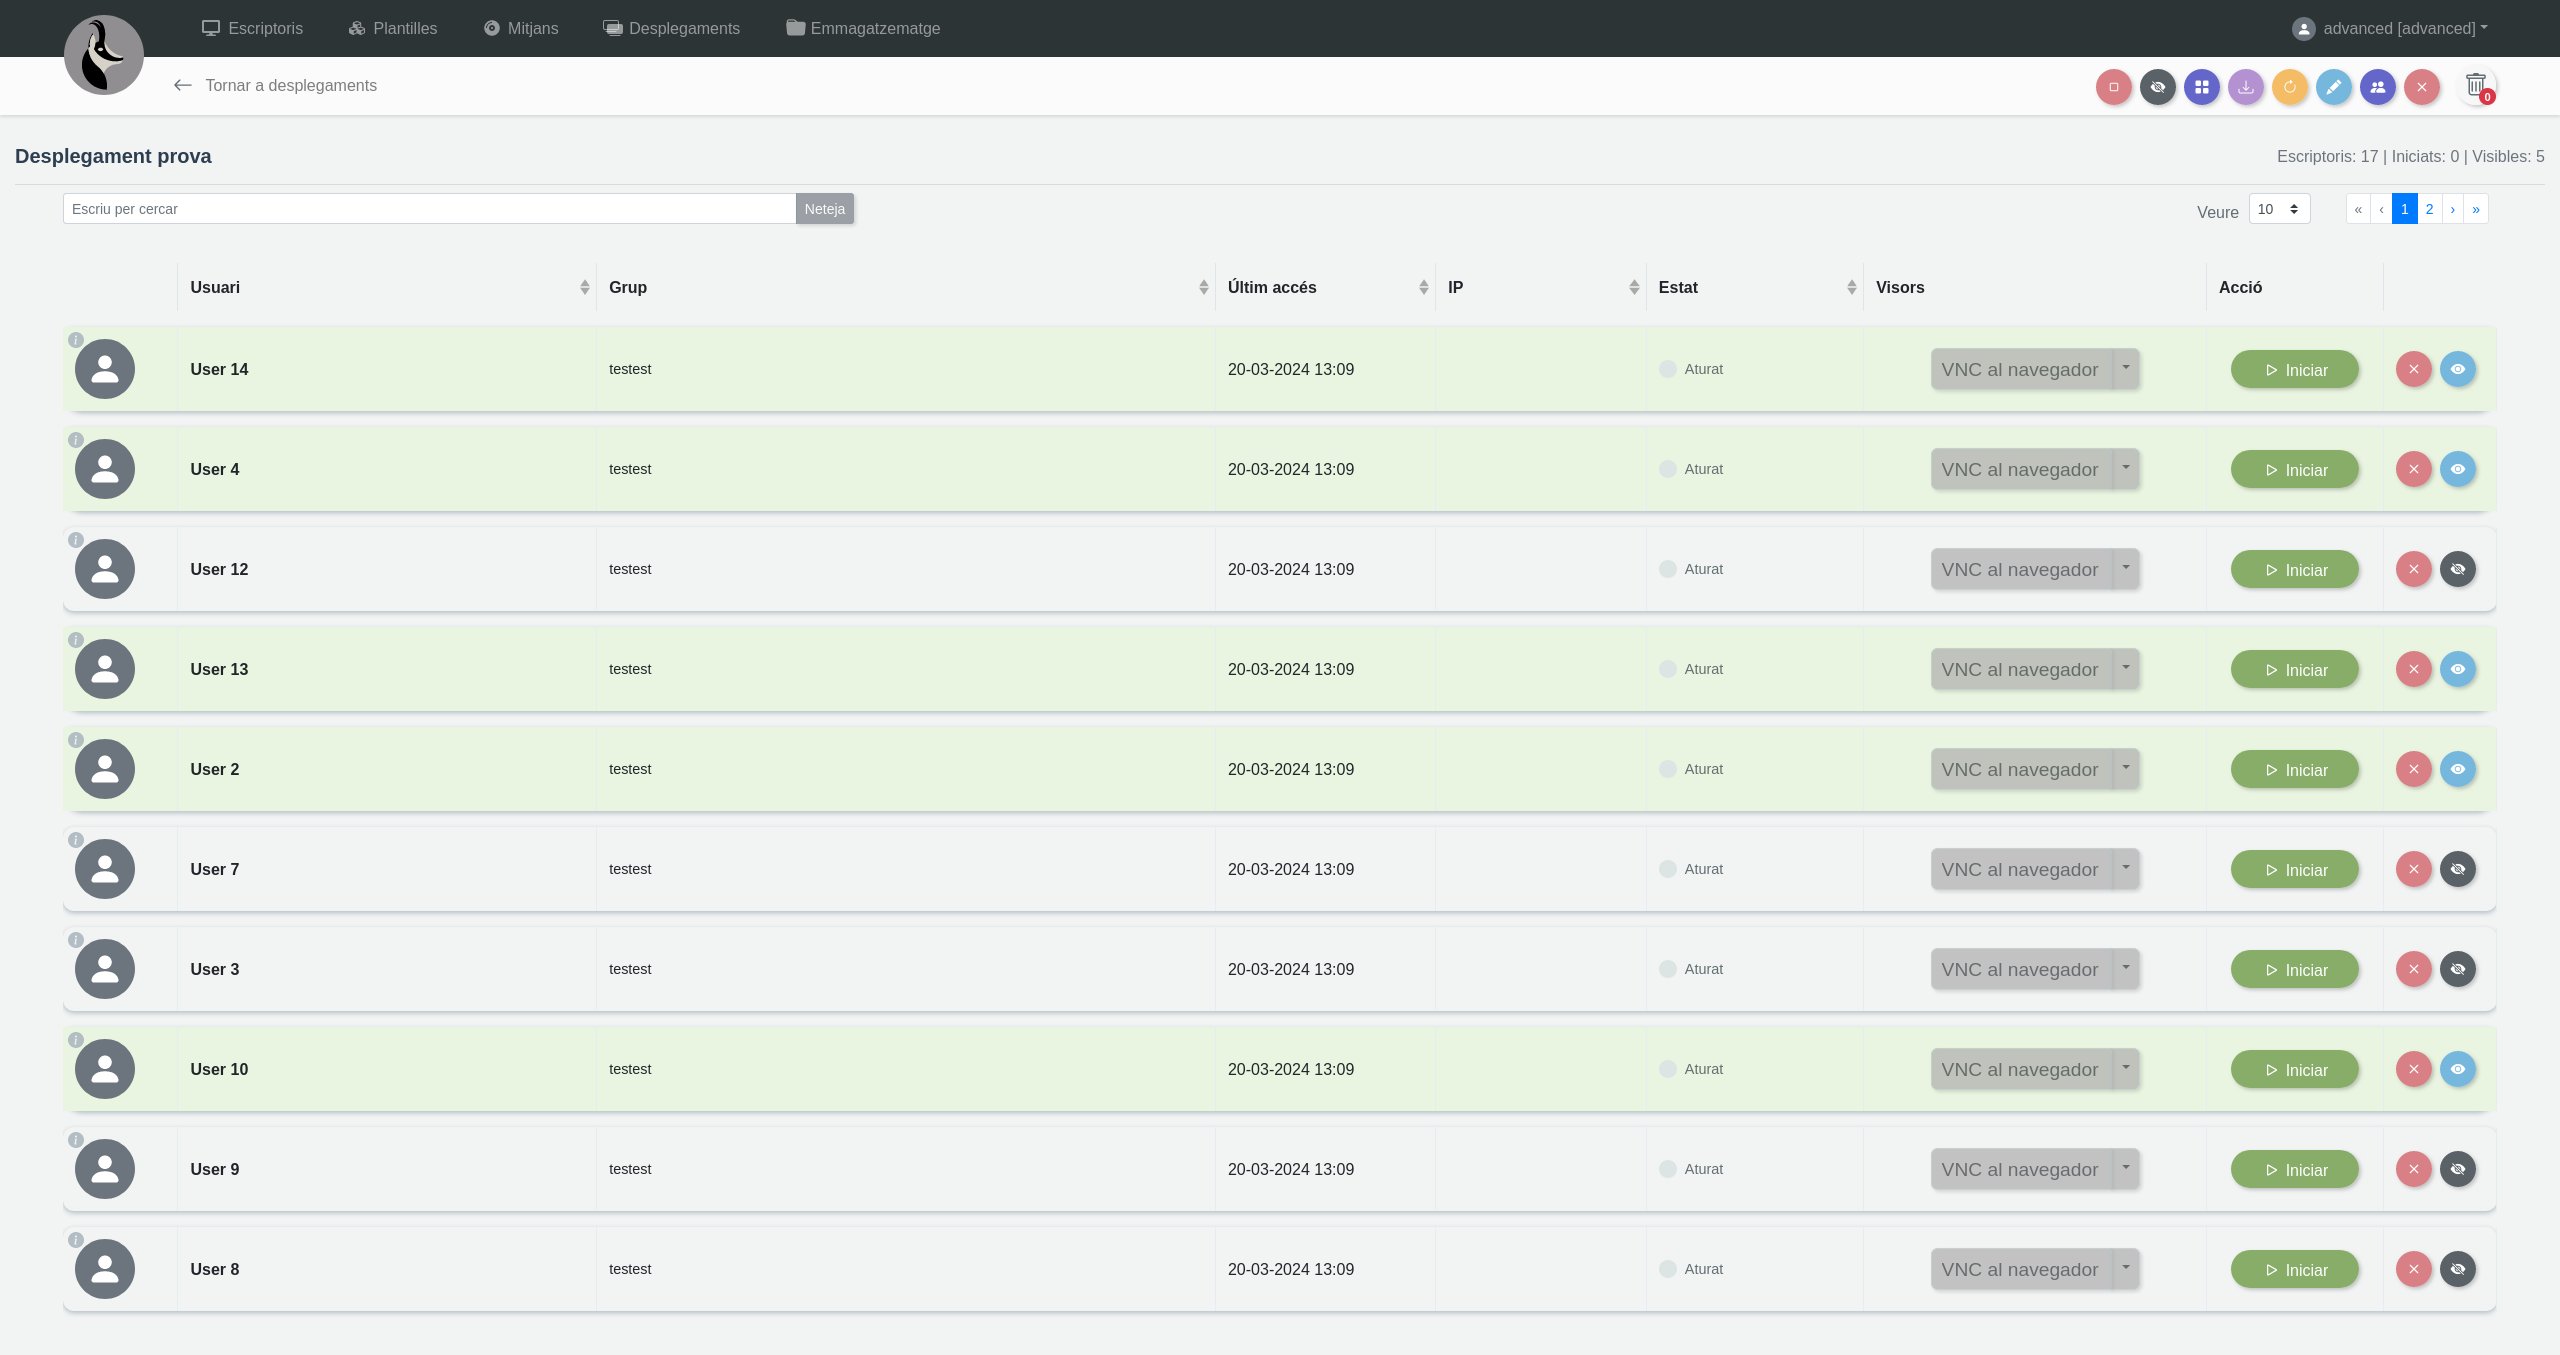The width and height of the screenshot is (2560, 1355).
Task: Click the info icon on User 14 row
Action: click(76, 340)
